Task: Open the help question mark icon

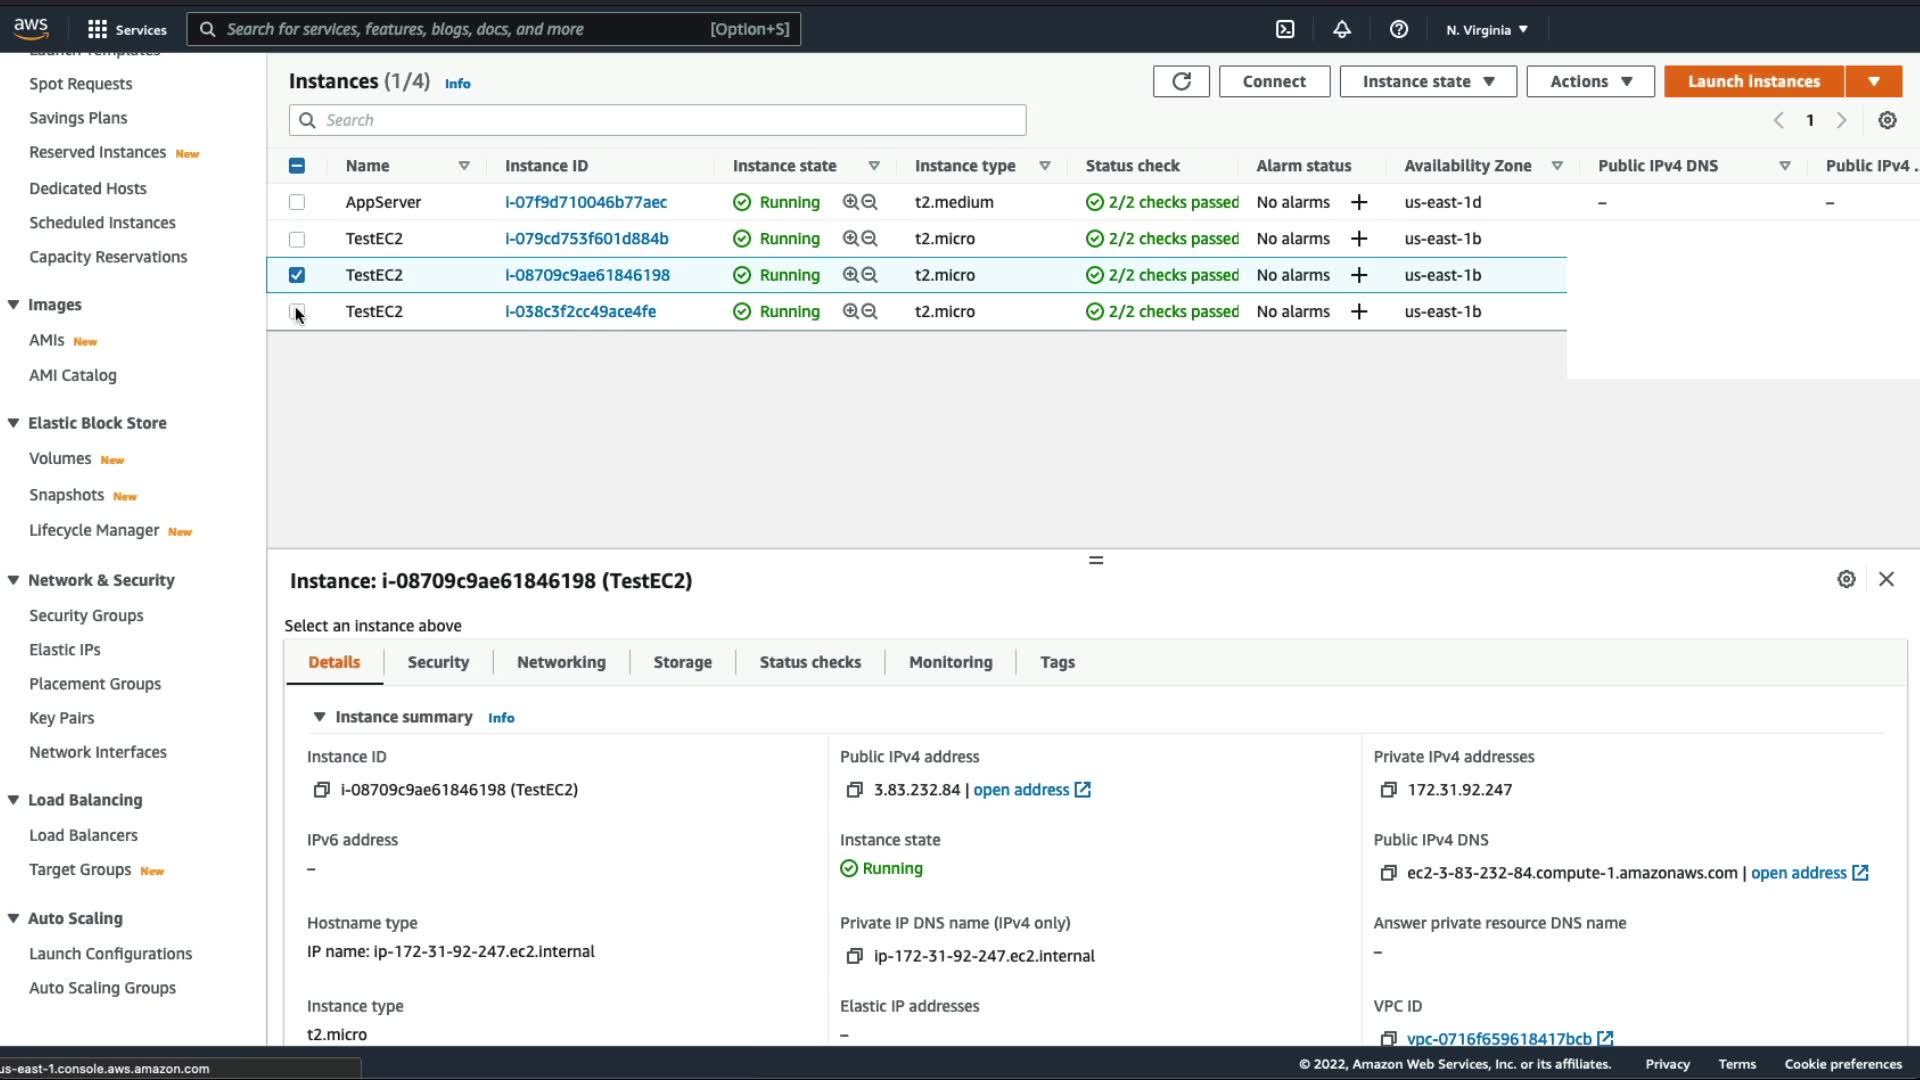Action: click(x=1399, y=29)
